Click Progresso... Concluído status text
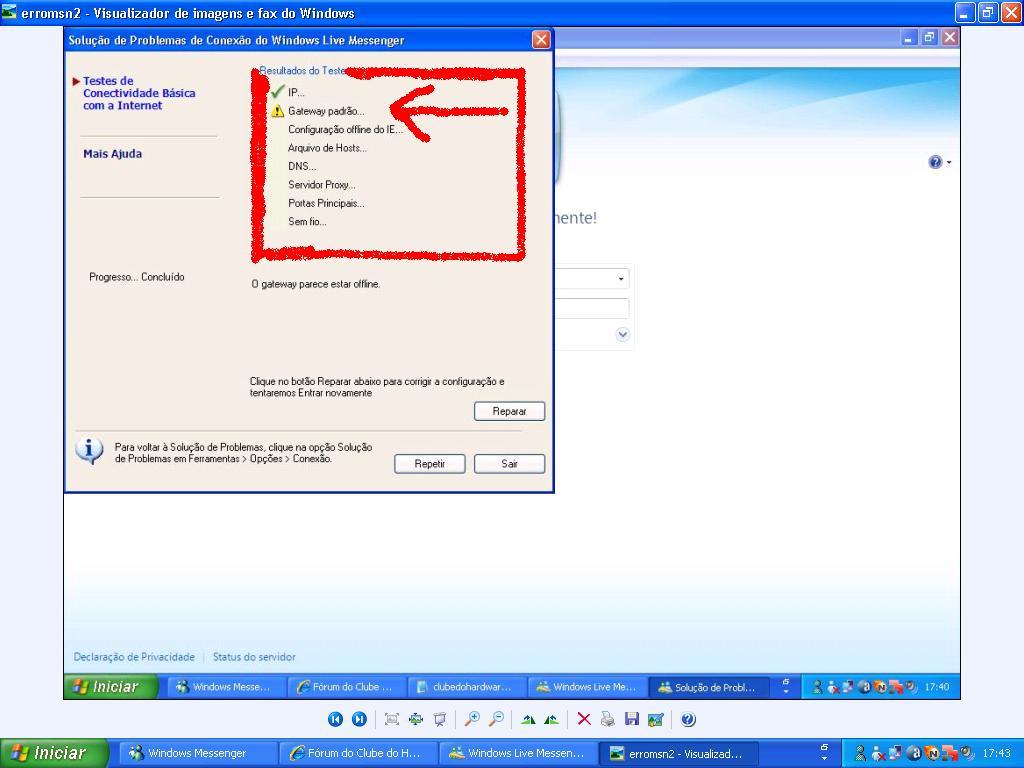Viewport: 1024px width, 768px height. click(136, 277)
